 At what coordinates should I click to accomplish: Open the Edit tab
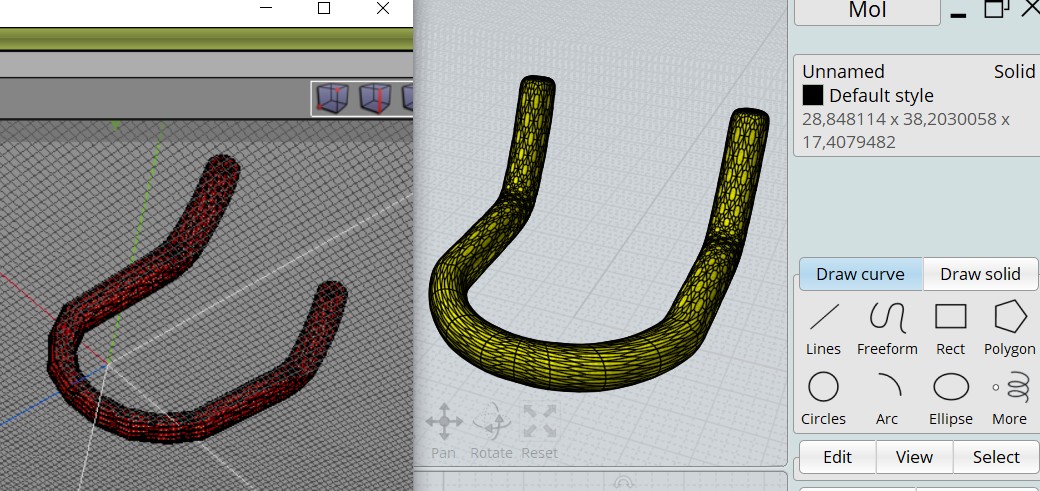[837, 457]
